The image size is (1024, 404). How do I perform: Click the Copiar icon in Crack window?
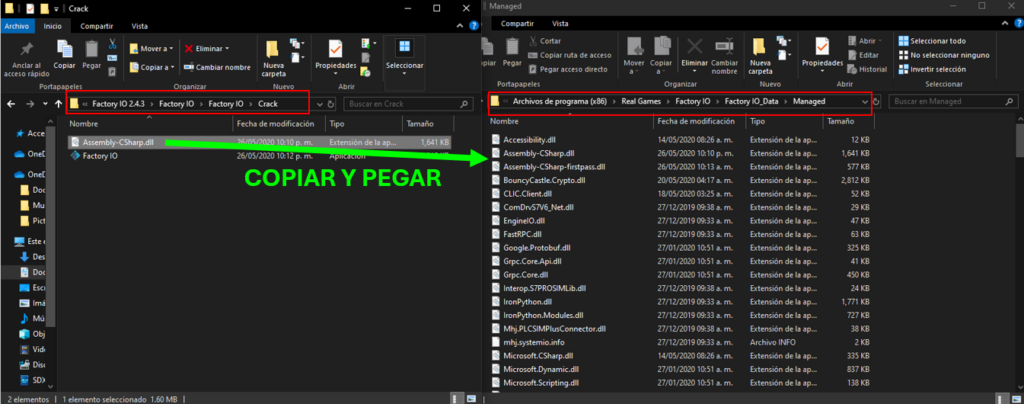coord(64,55)
